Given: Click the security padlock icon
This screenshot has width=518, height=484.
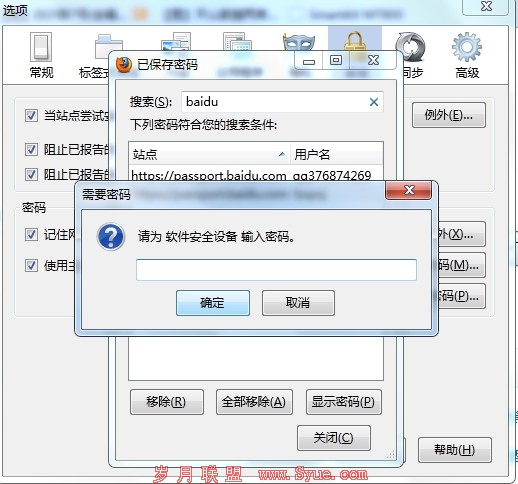Looking at the screenshot, I should click(x=355, y=41).
